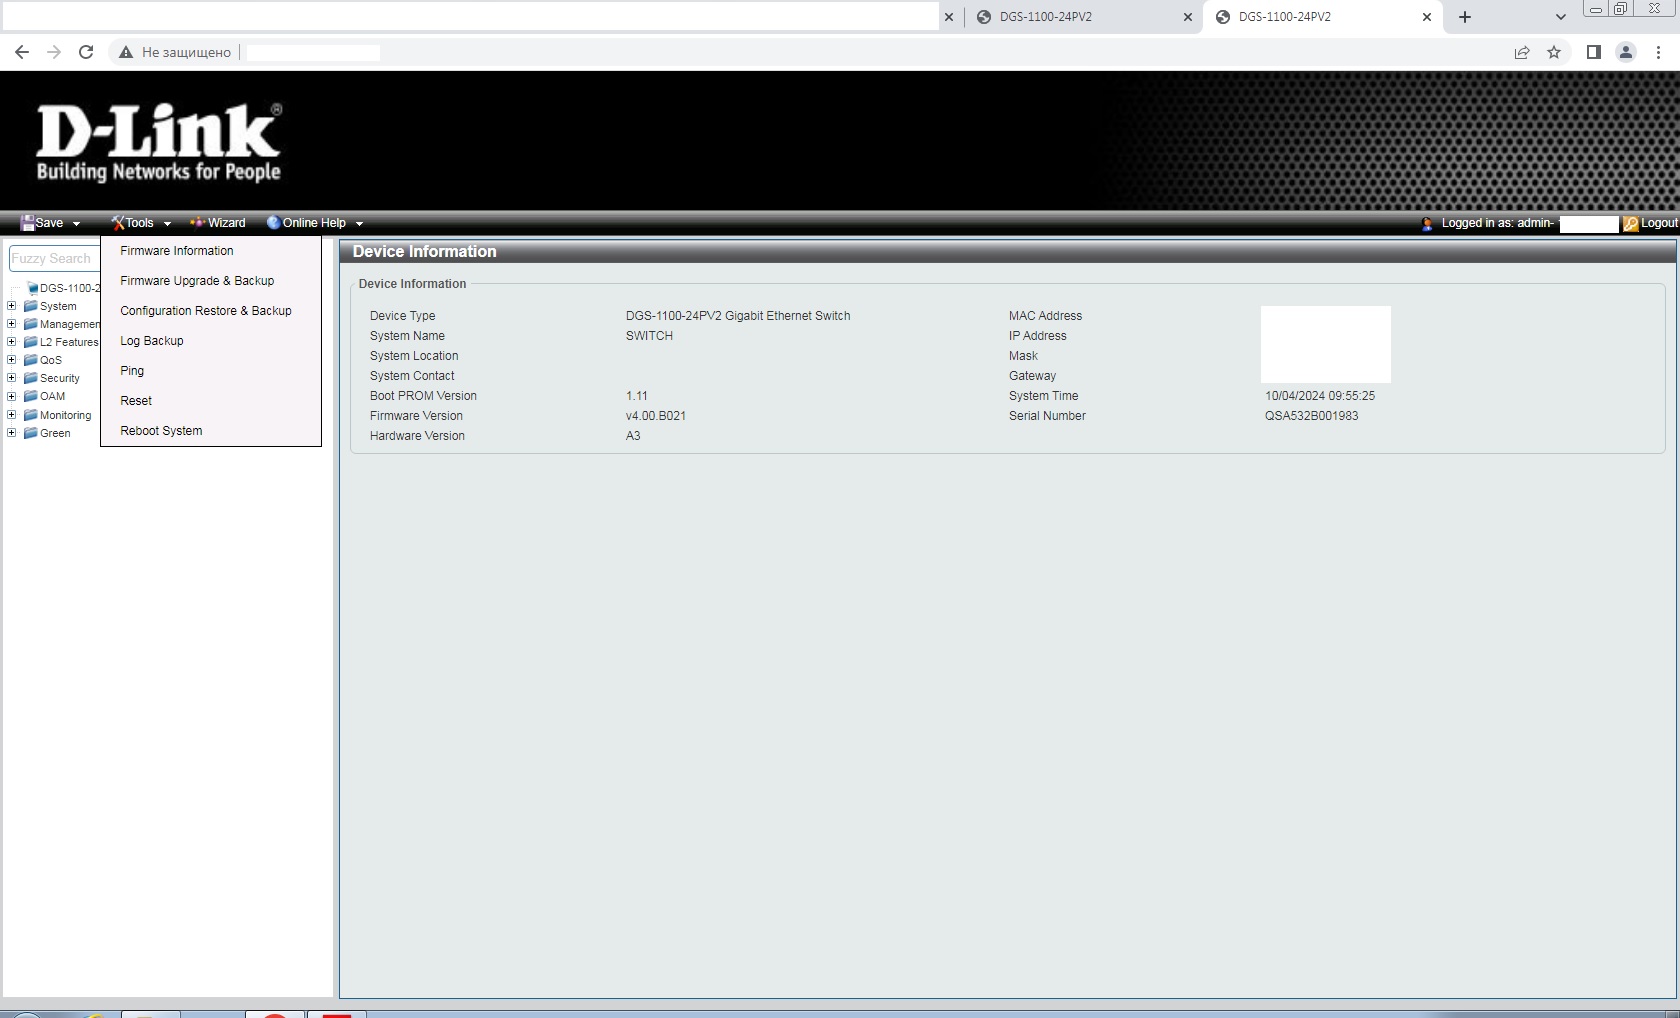Viewport: 1680px width, 1018px height.
Task: Expand the Security tree node
Action: coord(12,378)
